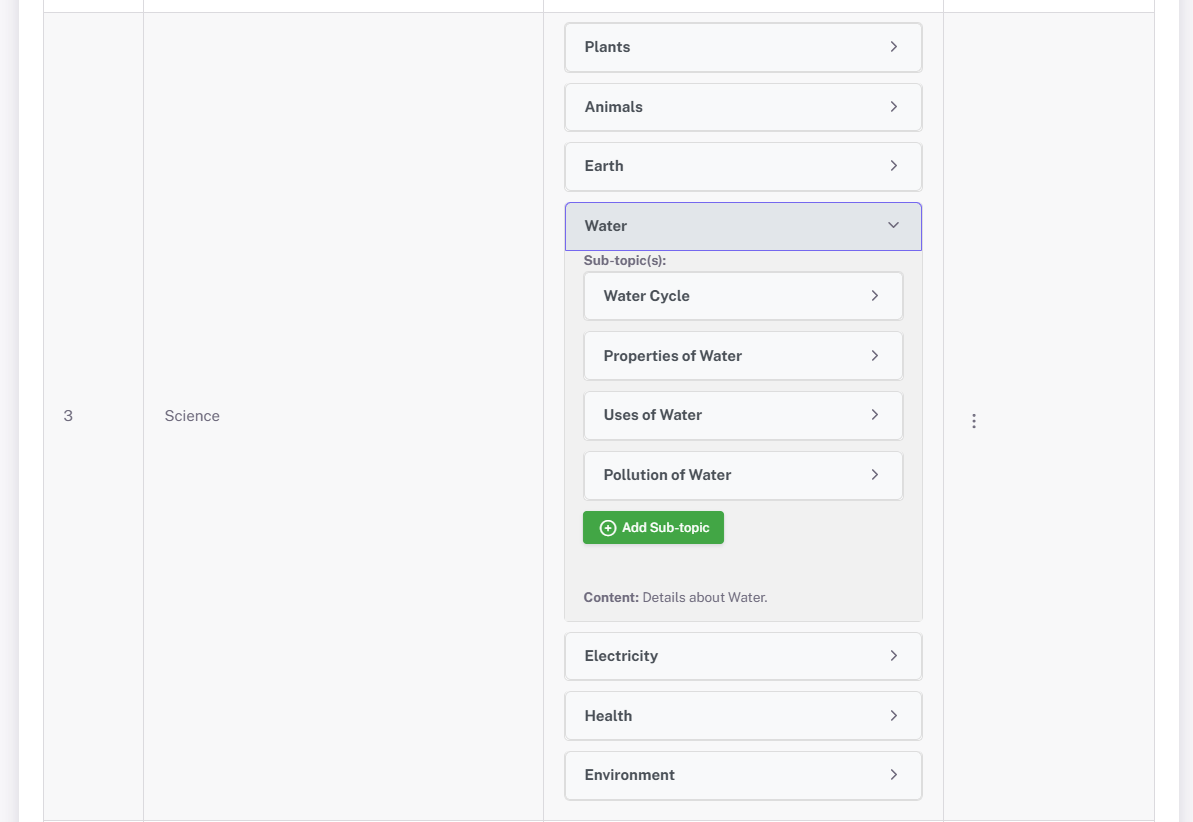Expand the Health topic
Viewport: 1193px width, 822px height.
coord(742,716)
